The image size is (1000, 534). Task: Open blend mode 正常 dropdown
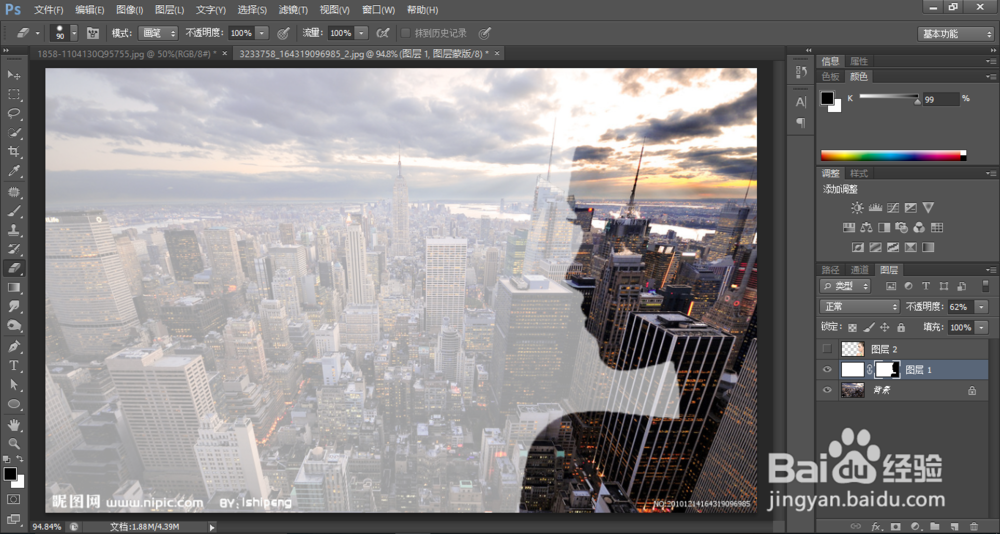coord(859,307)
